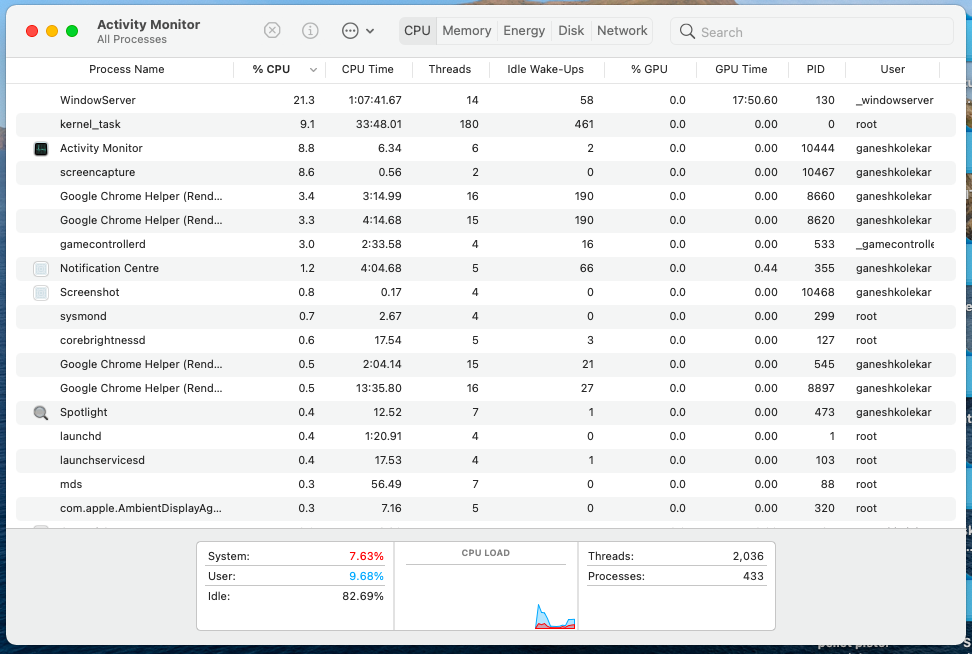Sort by CPU Time column header
This screenshot has height=654, width=972.
tap(368, 69)
